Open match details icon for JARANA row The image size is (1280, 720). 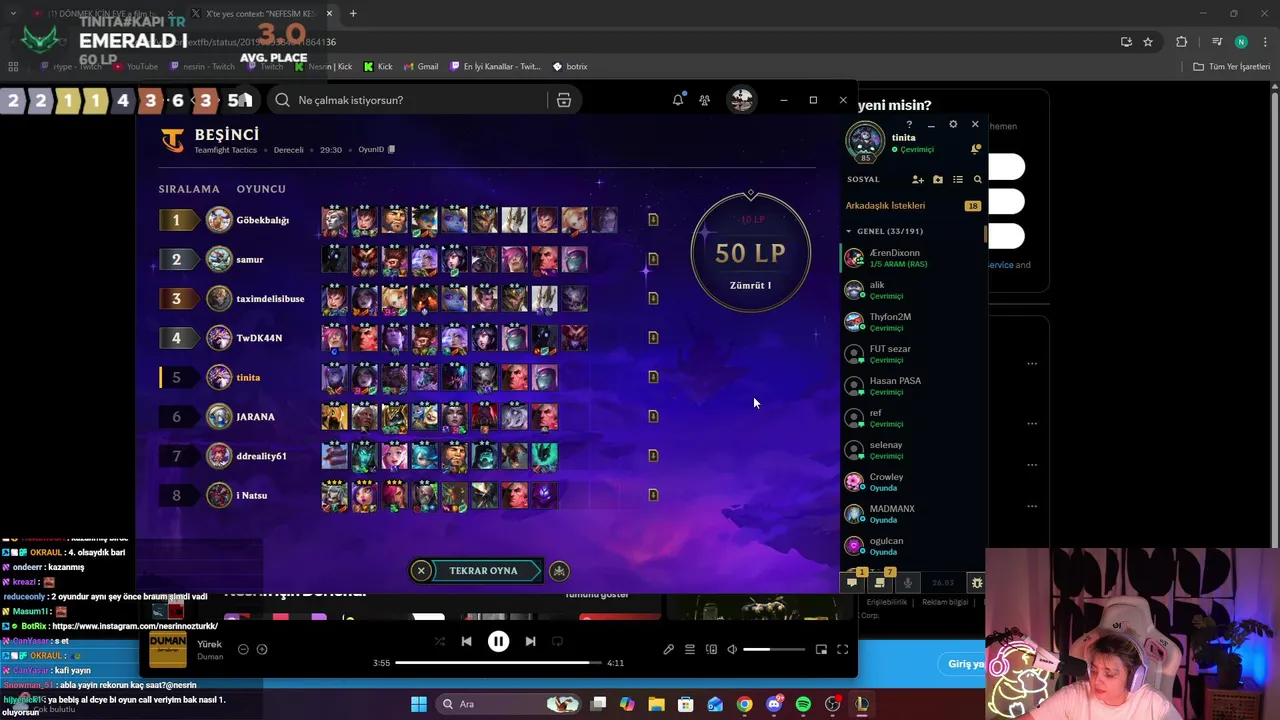click(653, 416)
